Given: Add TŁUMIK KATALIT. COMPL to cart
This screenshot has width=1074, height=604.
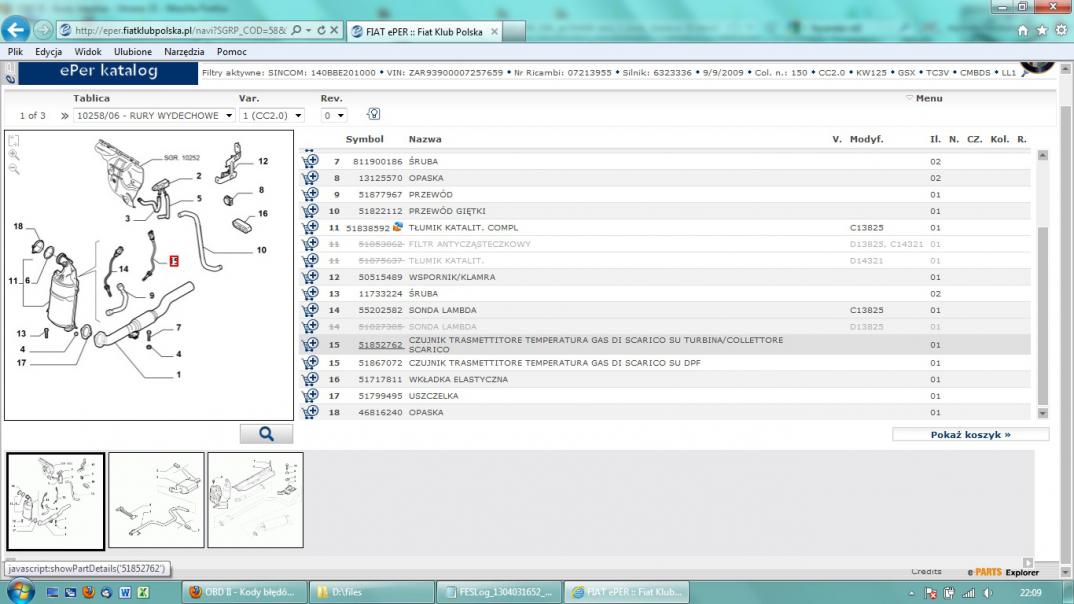Looking at the screenshot, I should click(x=310, y=227).
